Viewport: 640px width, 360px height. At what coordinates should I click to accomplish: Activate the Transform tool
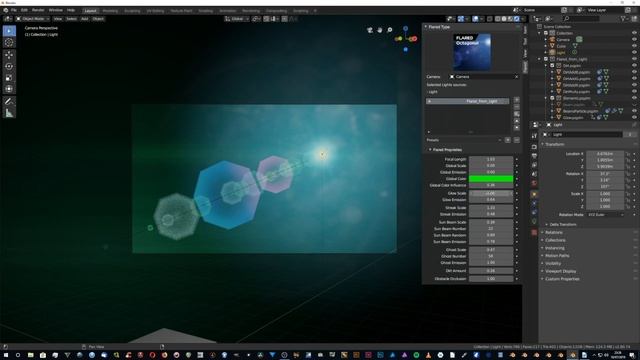pyautogui.click(x=9, y=89)
